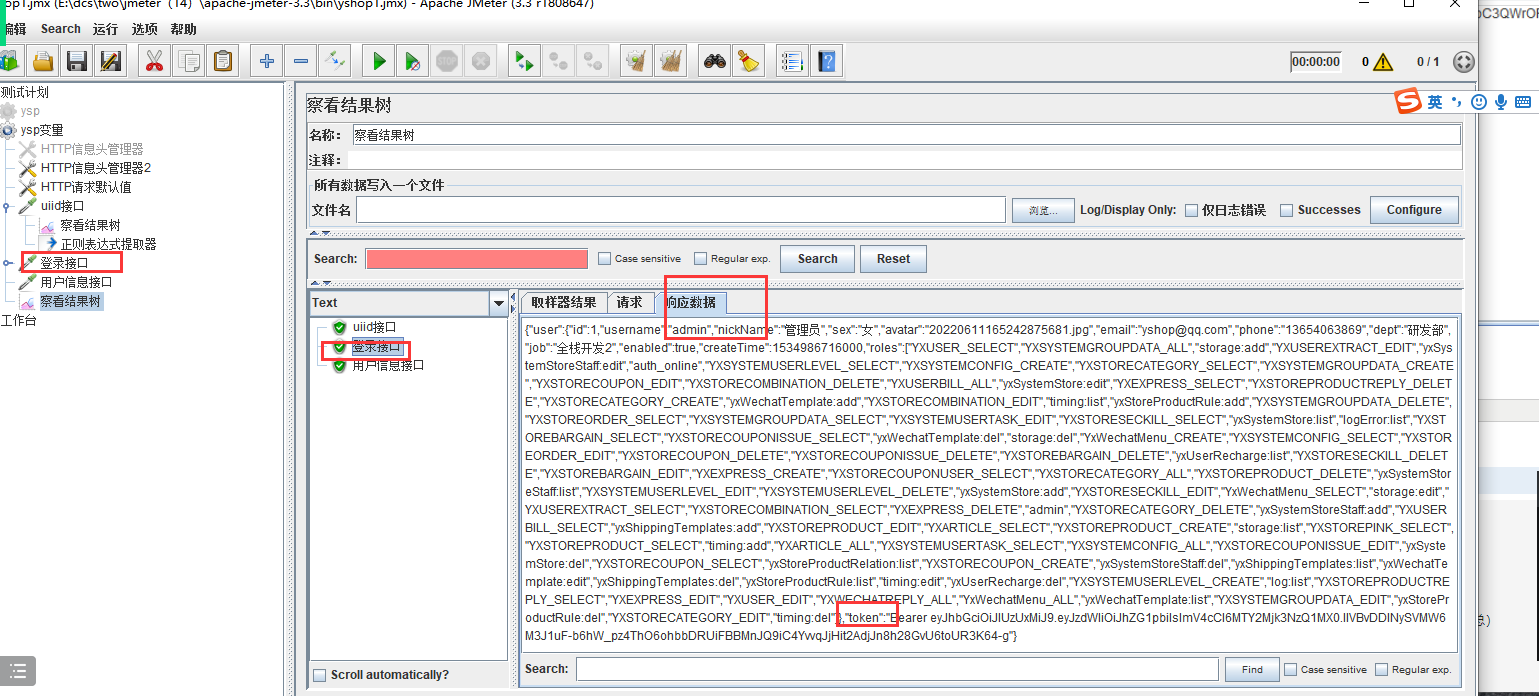This screenshot has height=696, width=1539.
Task: Reset search with yellow broom icon
Action: (x=748, y=62)
